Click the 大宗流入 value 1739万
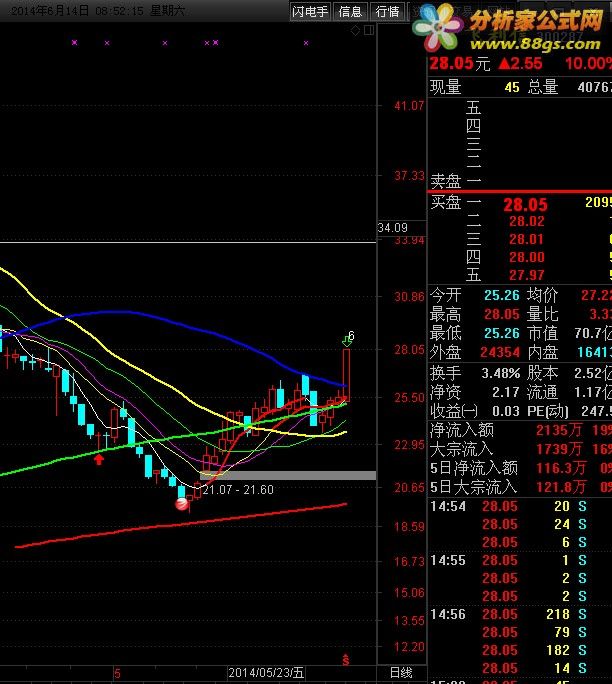612x684 pixels. (559, 449)
